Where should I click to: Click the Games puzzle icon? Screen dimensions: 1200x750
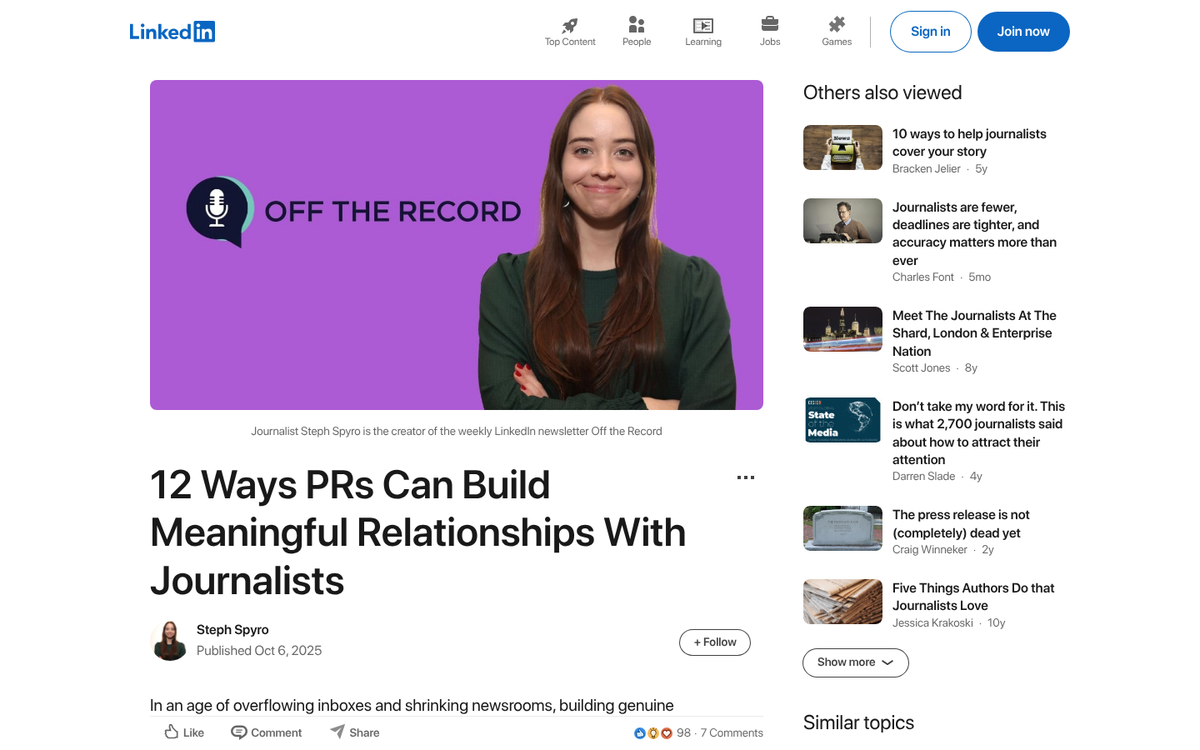click(836, 25)
